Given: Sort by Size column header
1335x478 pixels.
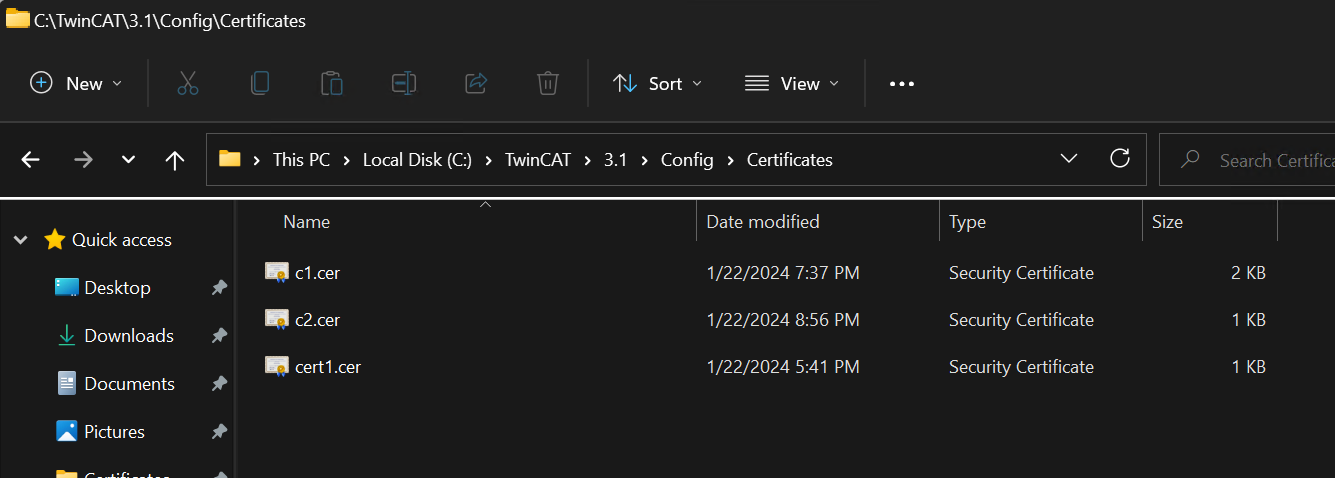Looking at the screenshot, I should tap(1167, 222).
